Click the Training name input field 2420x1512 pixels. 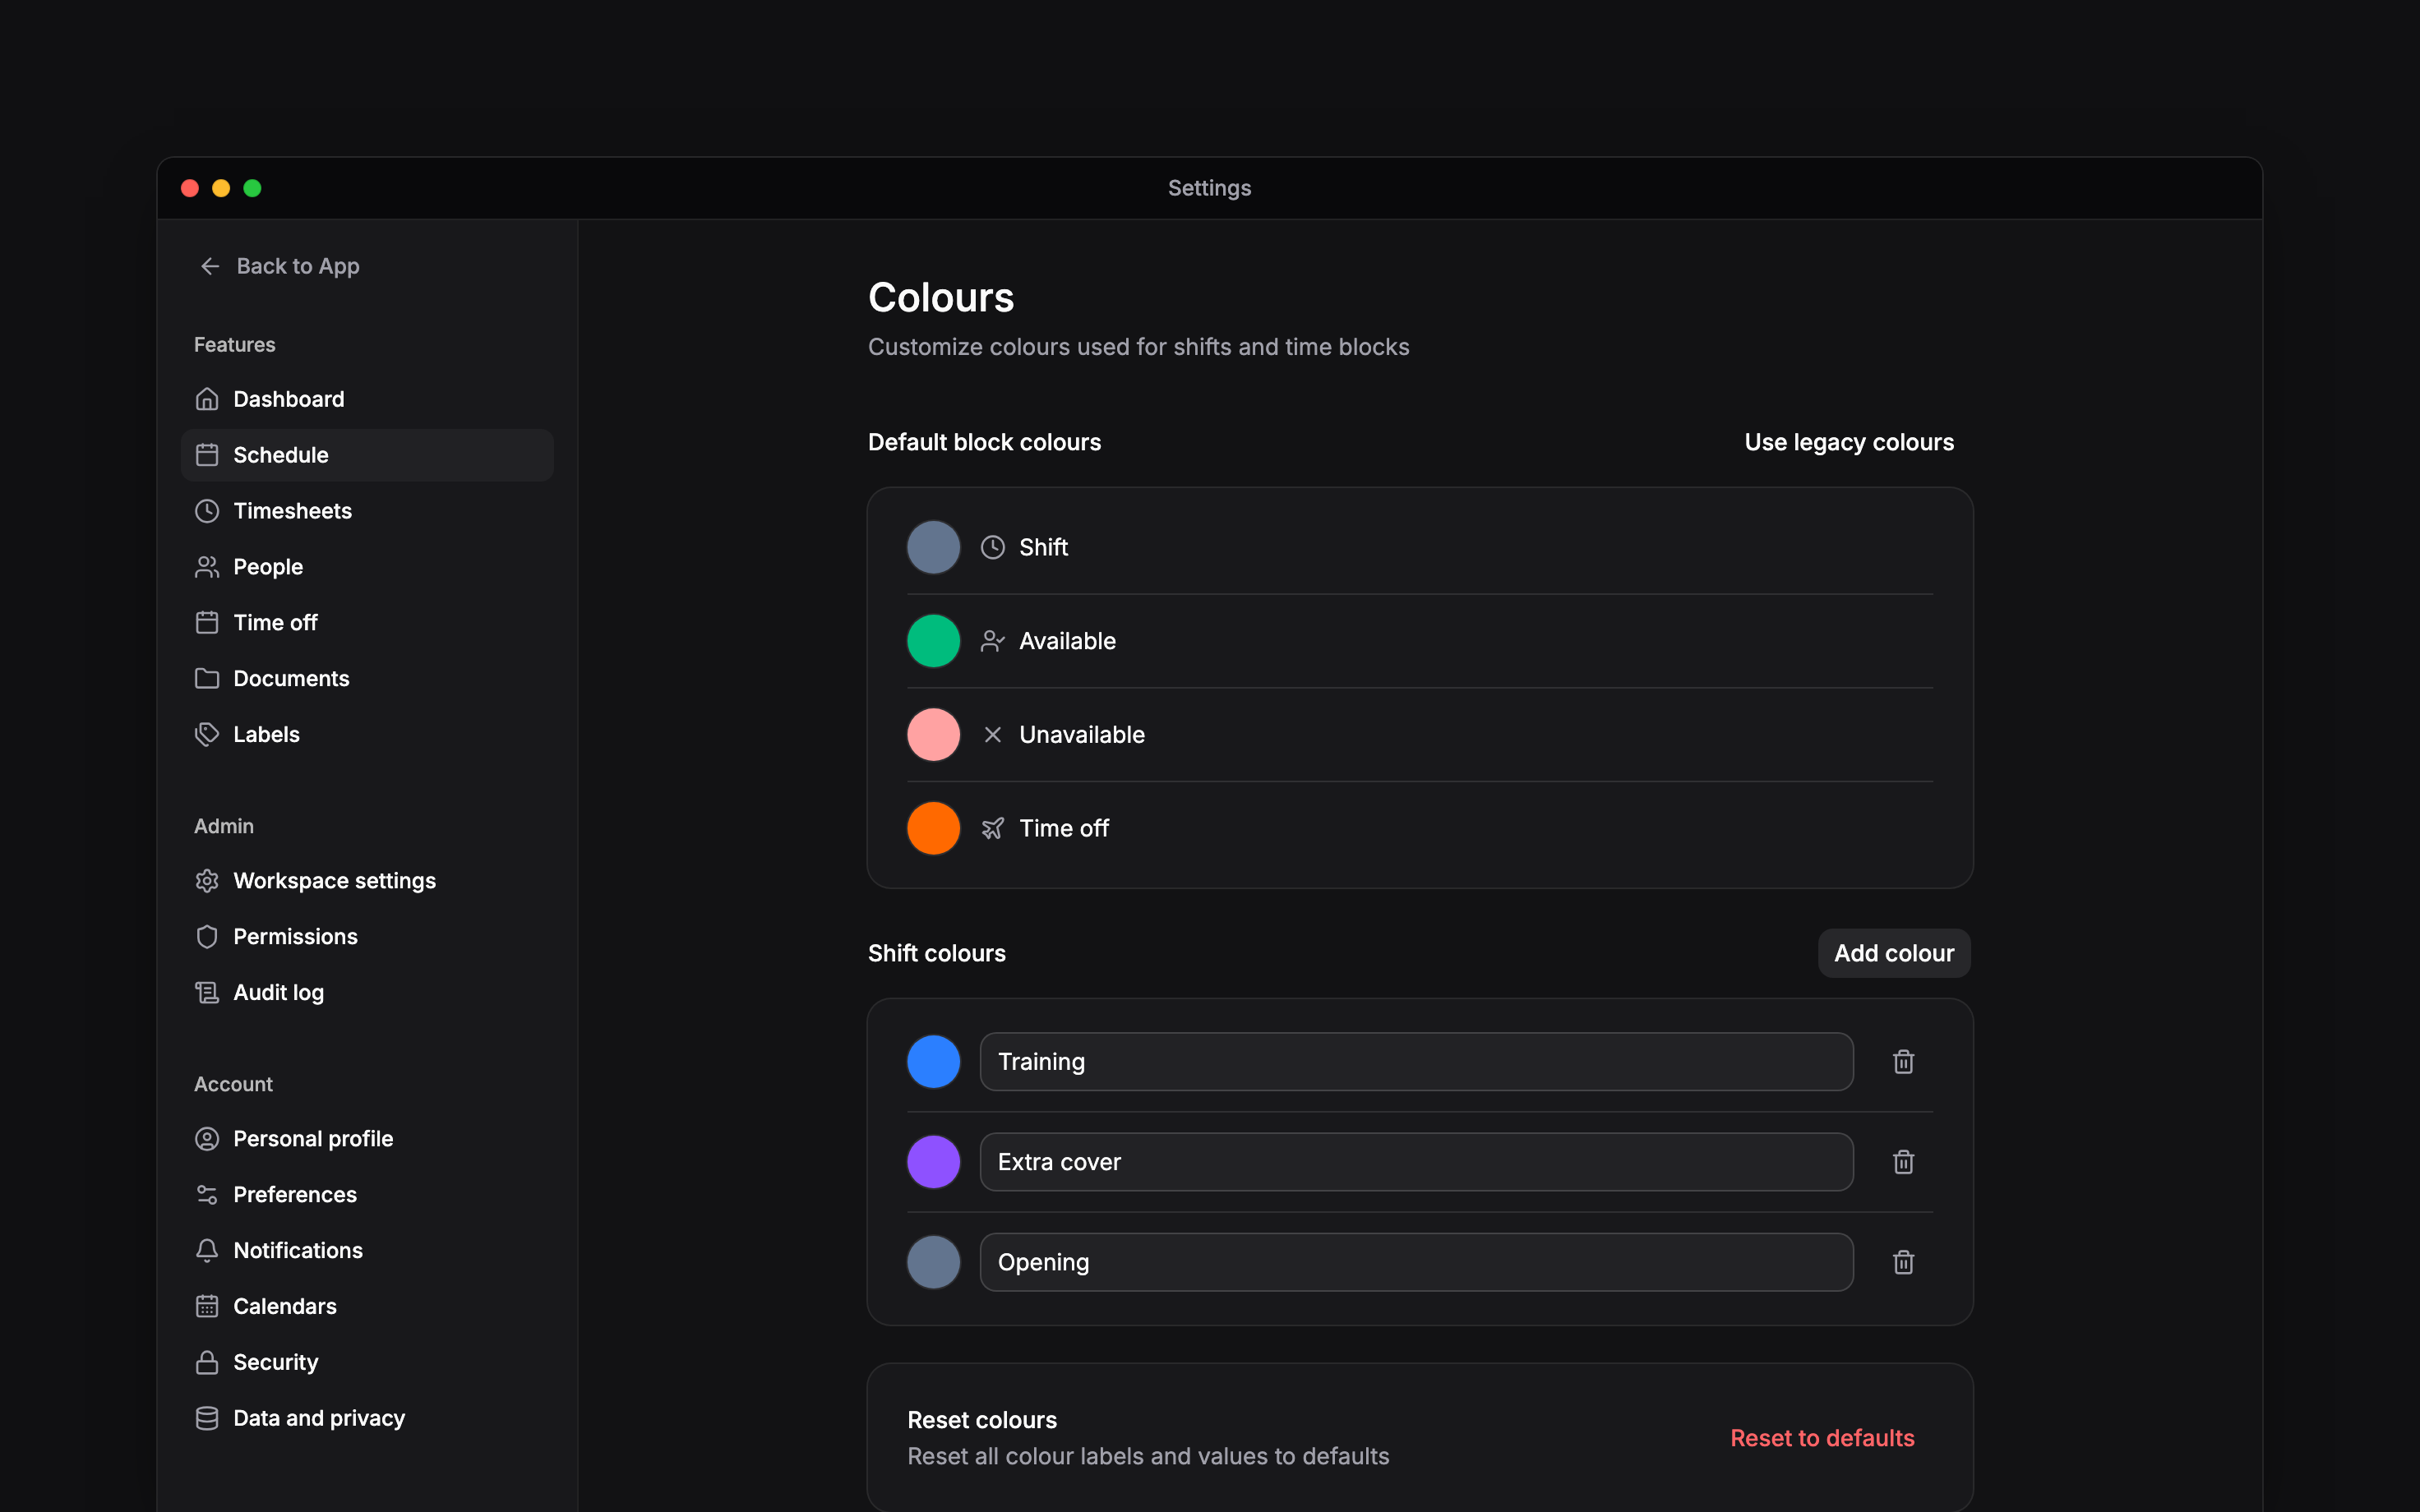(1416, 1062)
